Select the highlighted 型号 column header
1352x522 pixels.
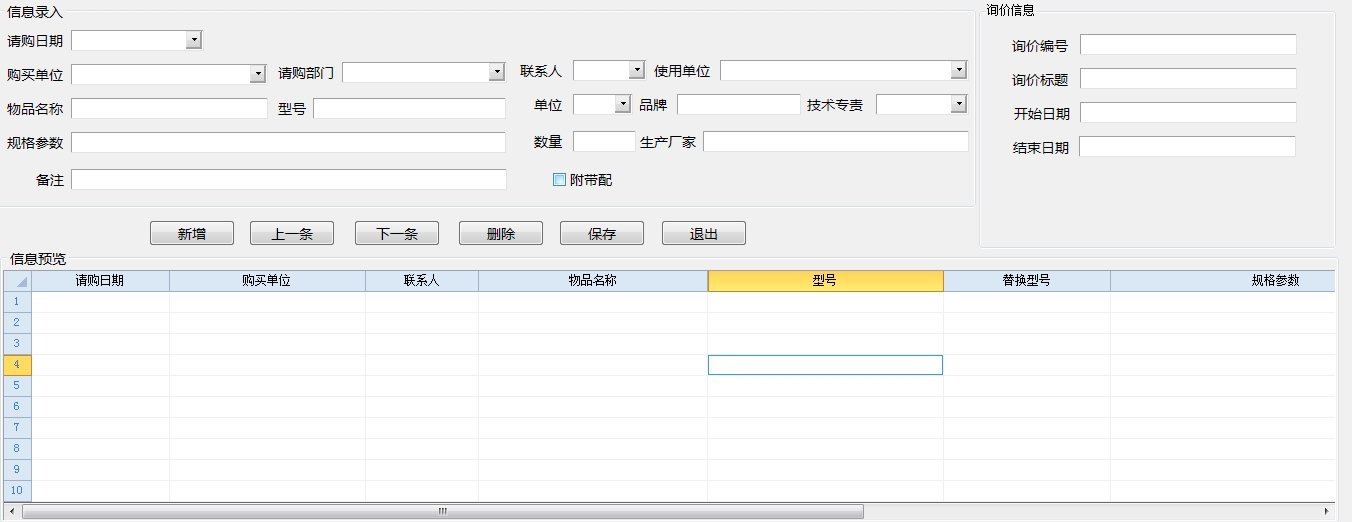pos(825,281)
